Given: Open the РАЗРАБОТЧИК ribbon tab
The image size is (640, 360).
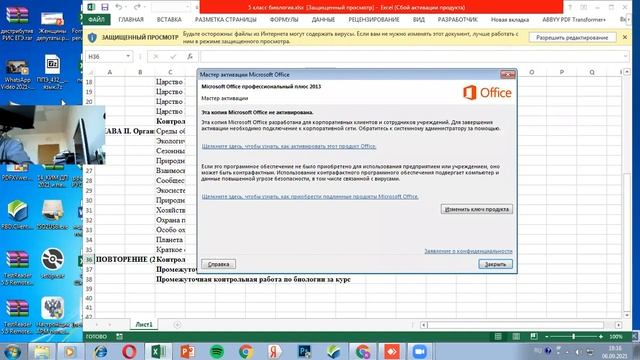Looking at the screenshot, I should click(458, 19).
